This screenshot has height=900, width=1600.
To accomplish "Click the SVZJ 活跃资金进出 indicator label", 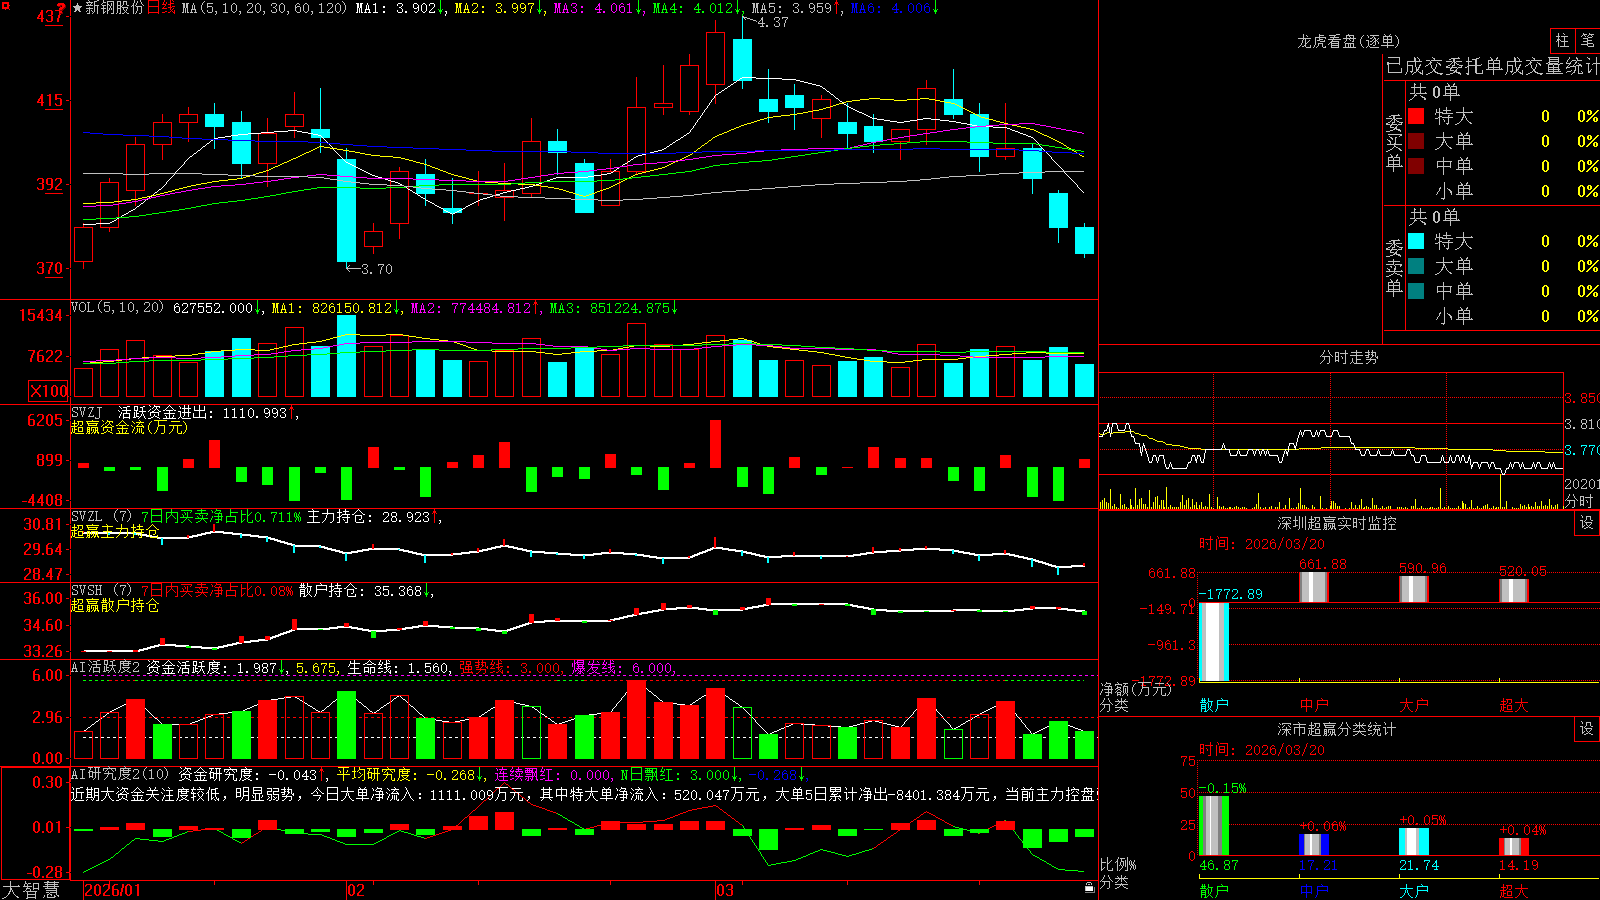I will coord(184,412).
